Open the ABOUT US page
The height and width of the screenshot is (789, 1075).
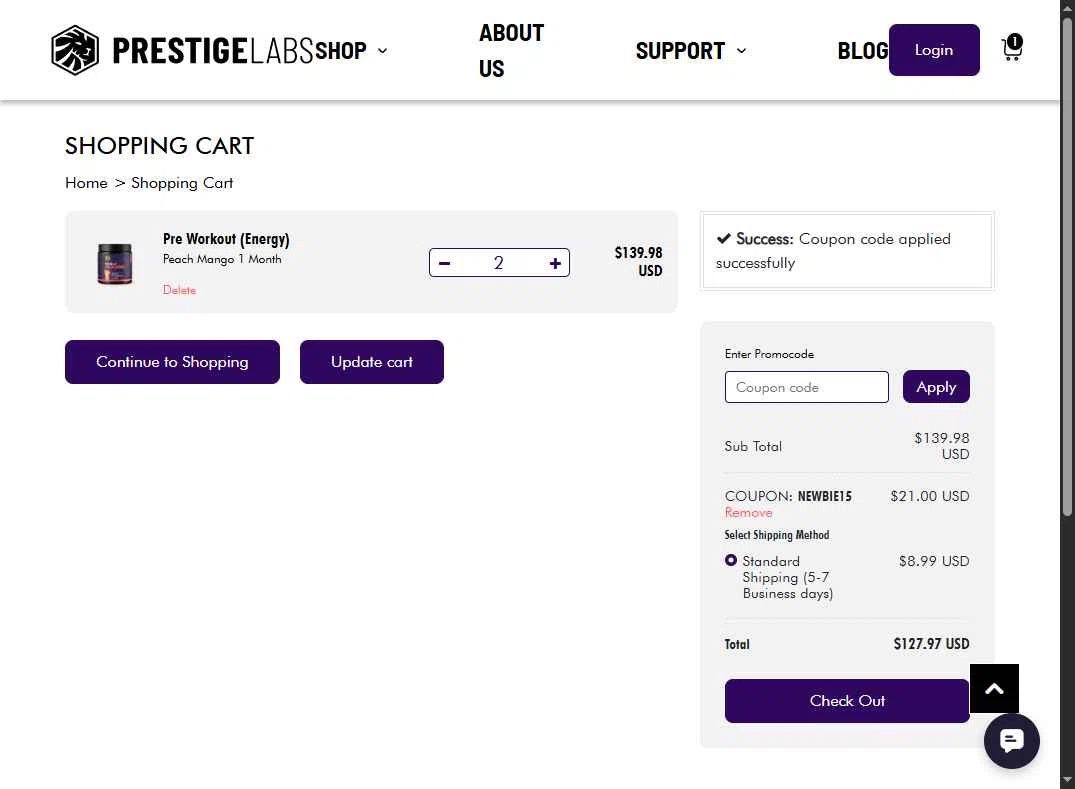pyautogui.click(x=511, y=51)
